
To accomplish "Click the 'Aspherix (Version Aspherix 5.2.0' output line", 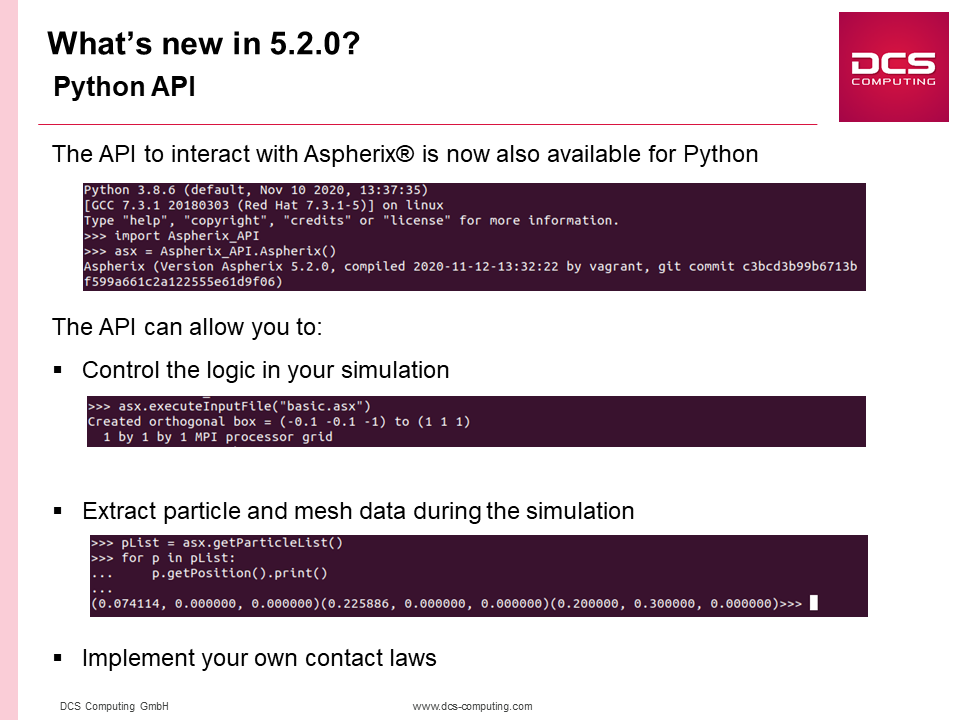I will (470, 266).
